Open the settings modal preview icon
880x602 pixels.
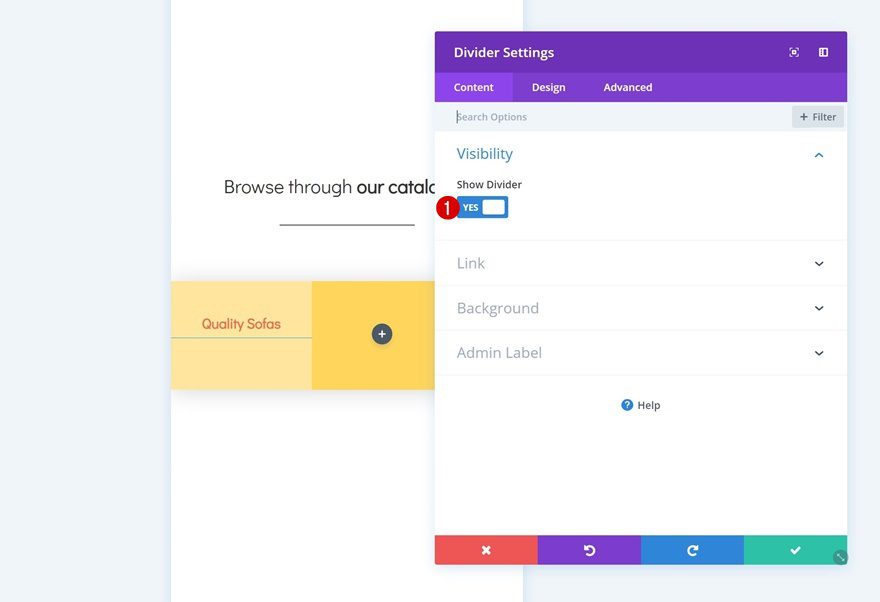[793, 52]
